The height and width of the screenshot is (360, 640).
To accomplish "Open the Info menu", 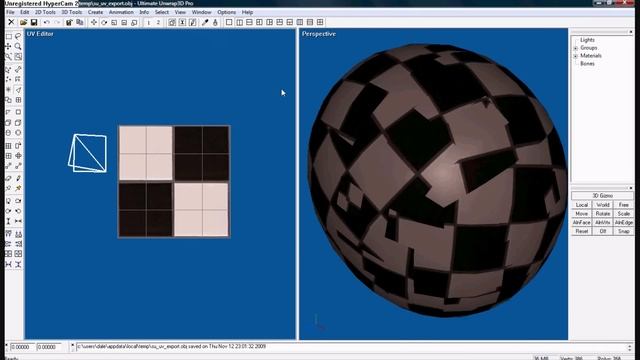I will 144,12.
